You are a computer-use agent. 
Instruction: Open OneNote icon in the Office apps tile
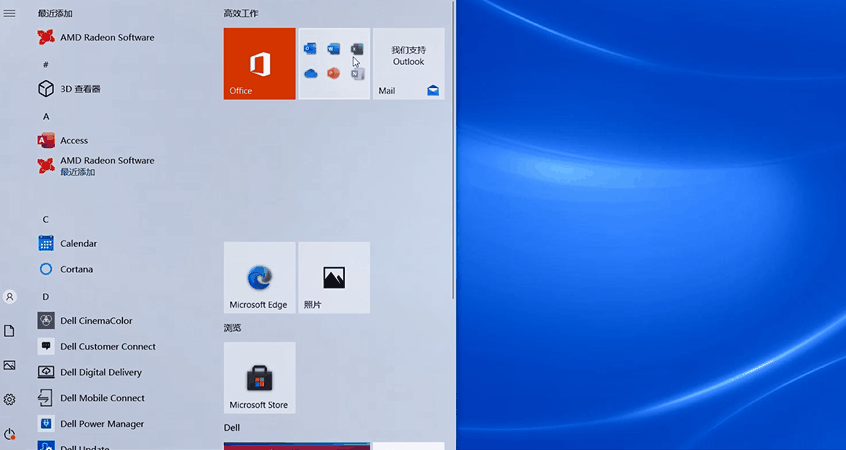(x=357, y=73)
